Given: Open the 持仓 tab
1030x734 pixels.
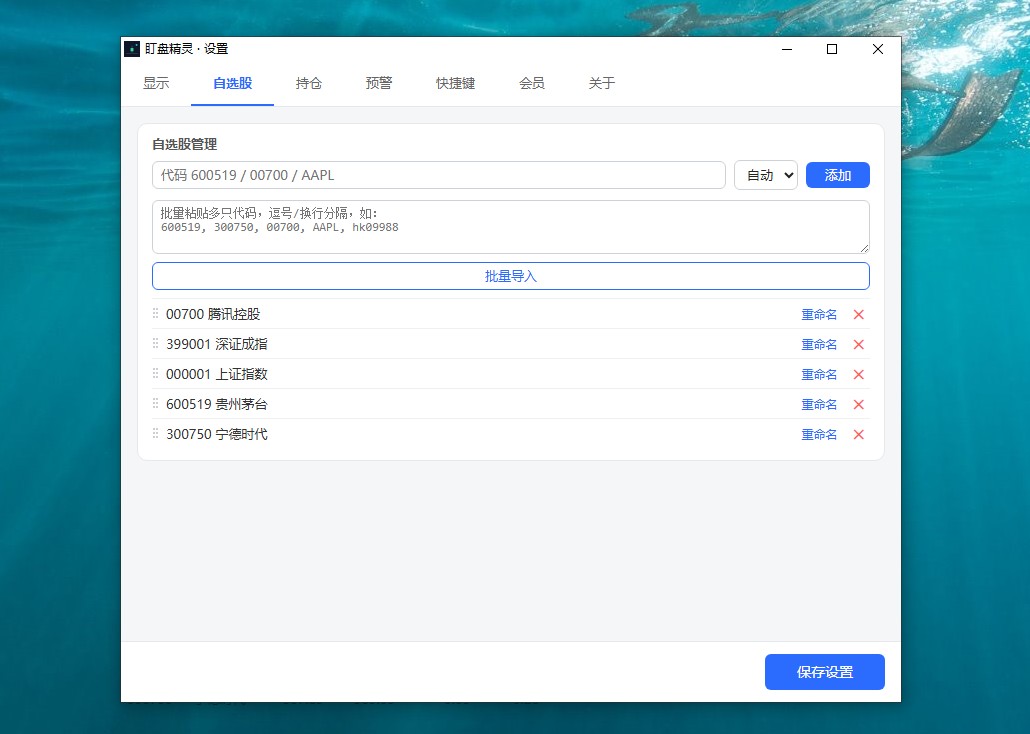Looking at the screenshot, I should click(x=309, y=83).
